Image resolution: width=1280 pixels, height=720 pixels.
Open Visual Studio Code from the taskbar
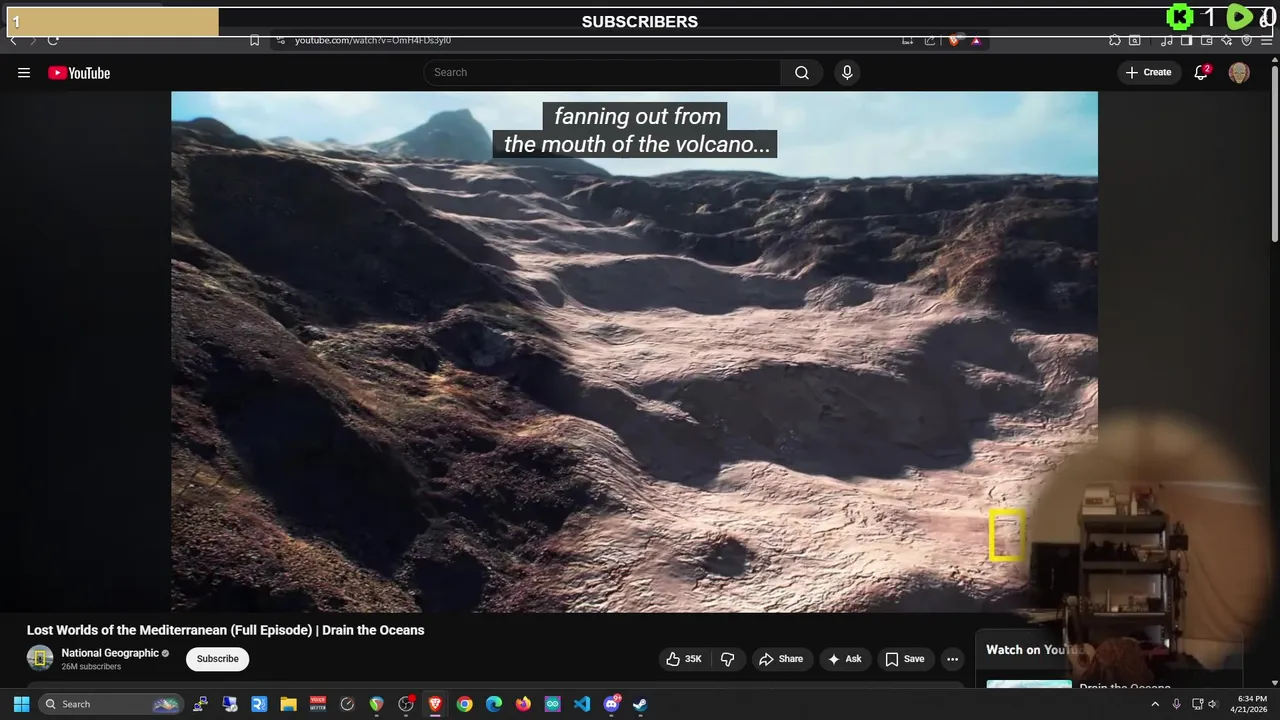pyautogui.click(x=582, y=704)
